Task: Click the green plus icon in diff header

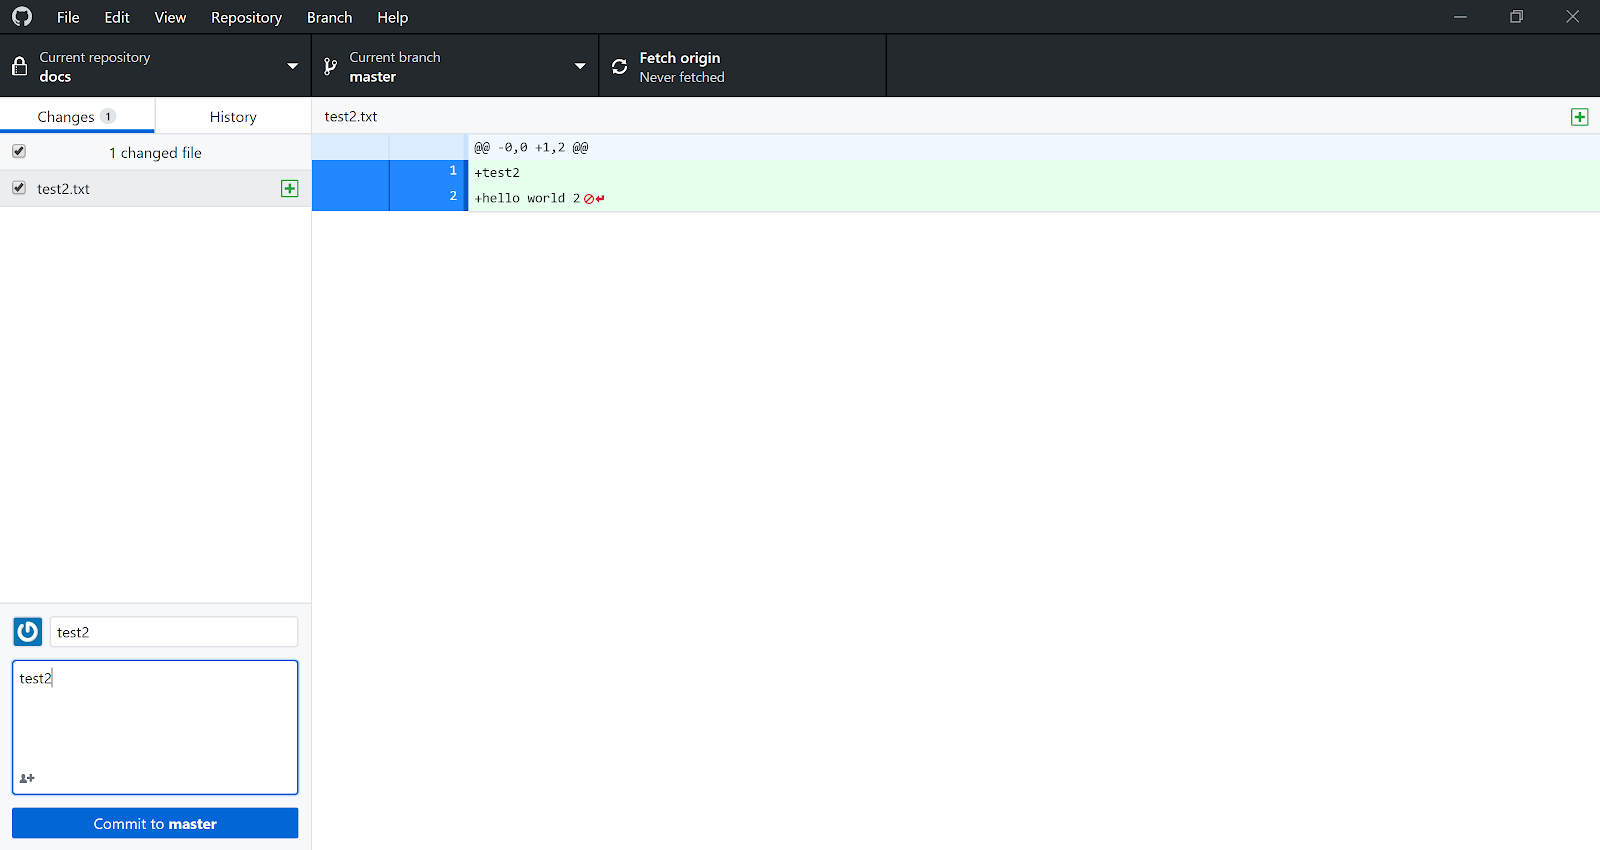Action: [1579, 117]
